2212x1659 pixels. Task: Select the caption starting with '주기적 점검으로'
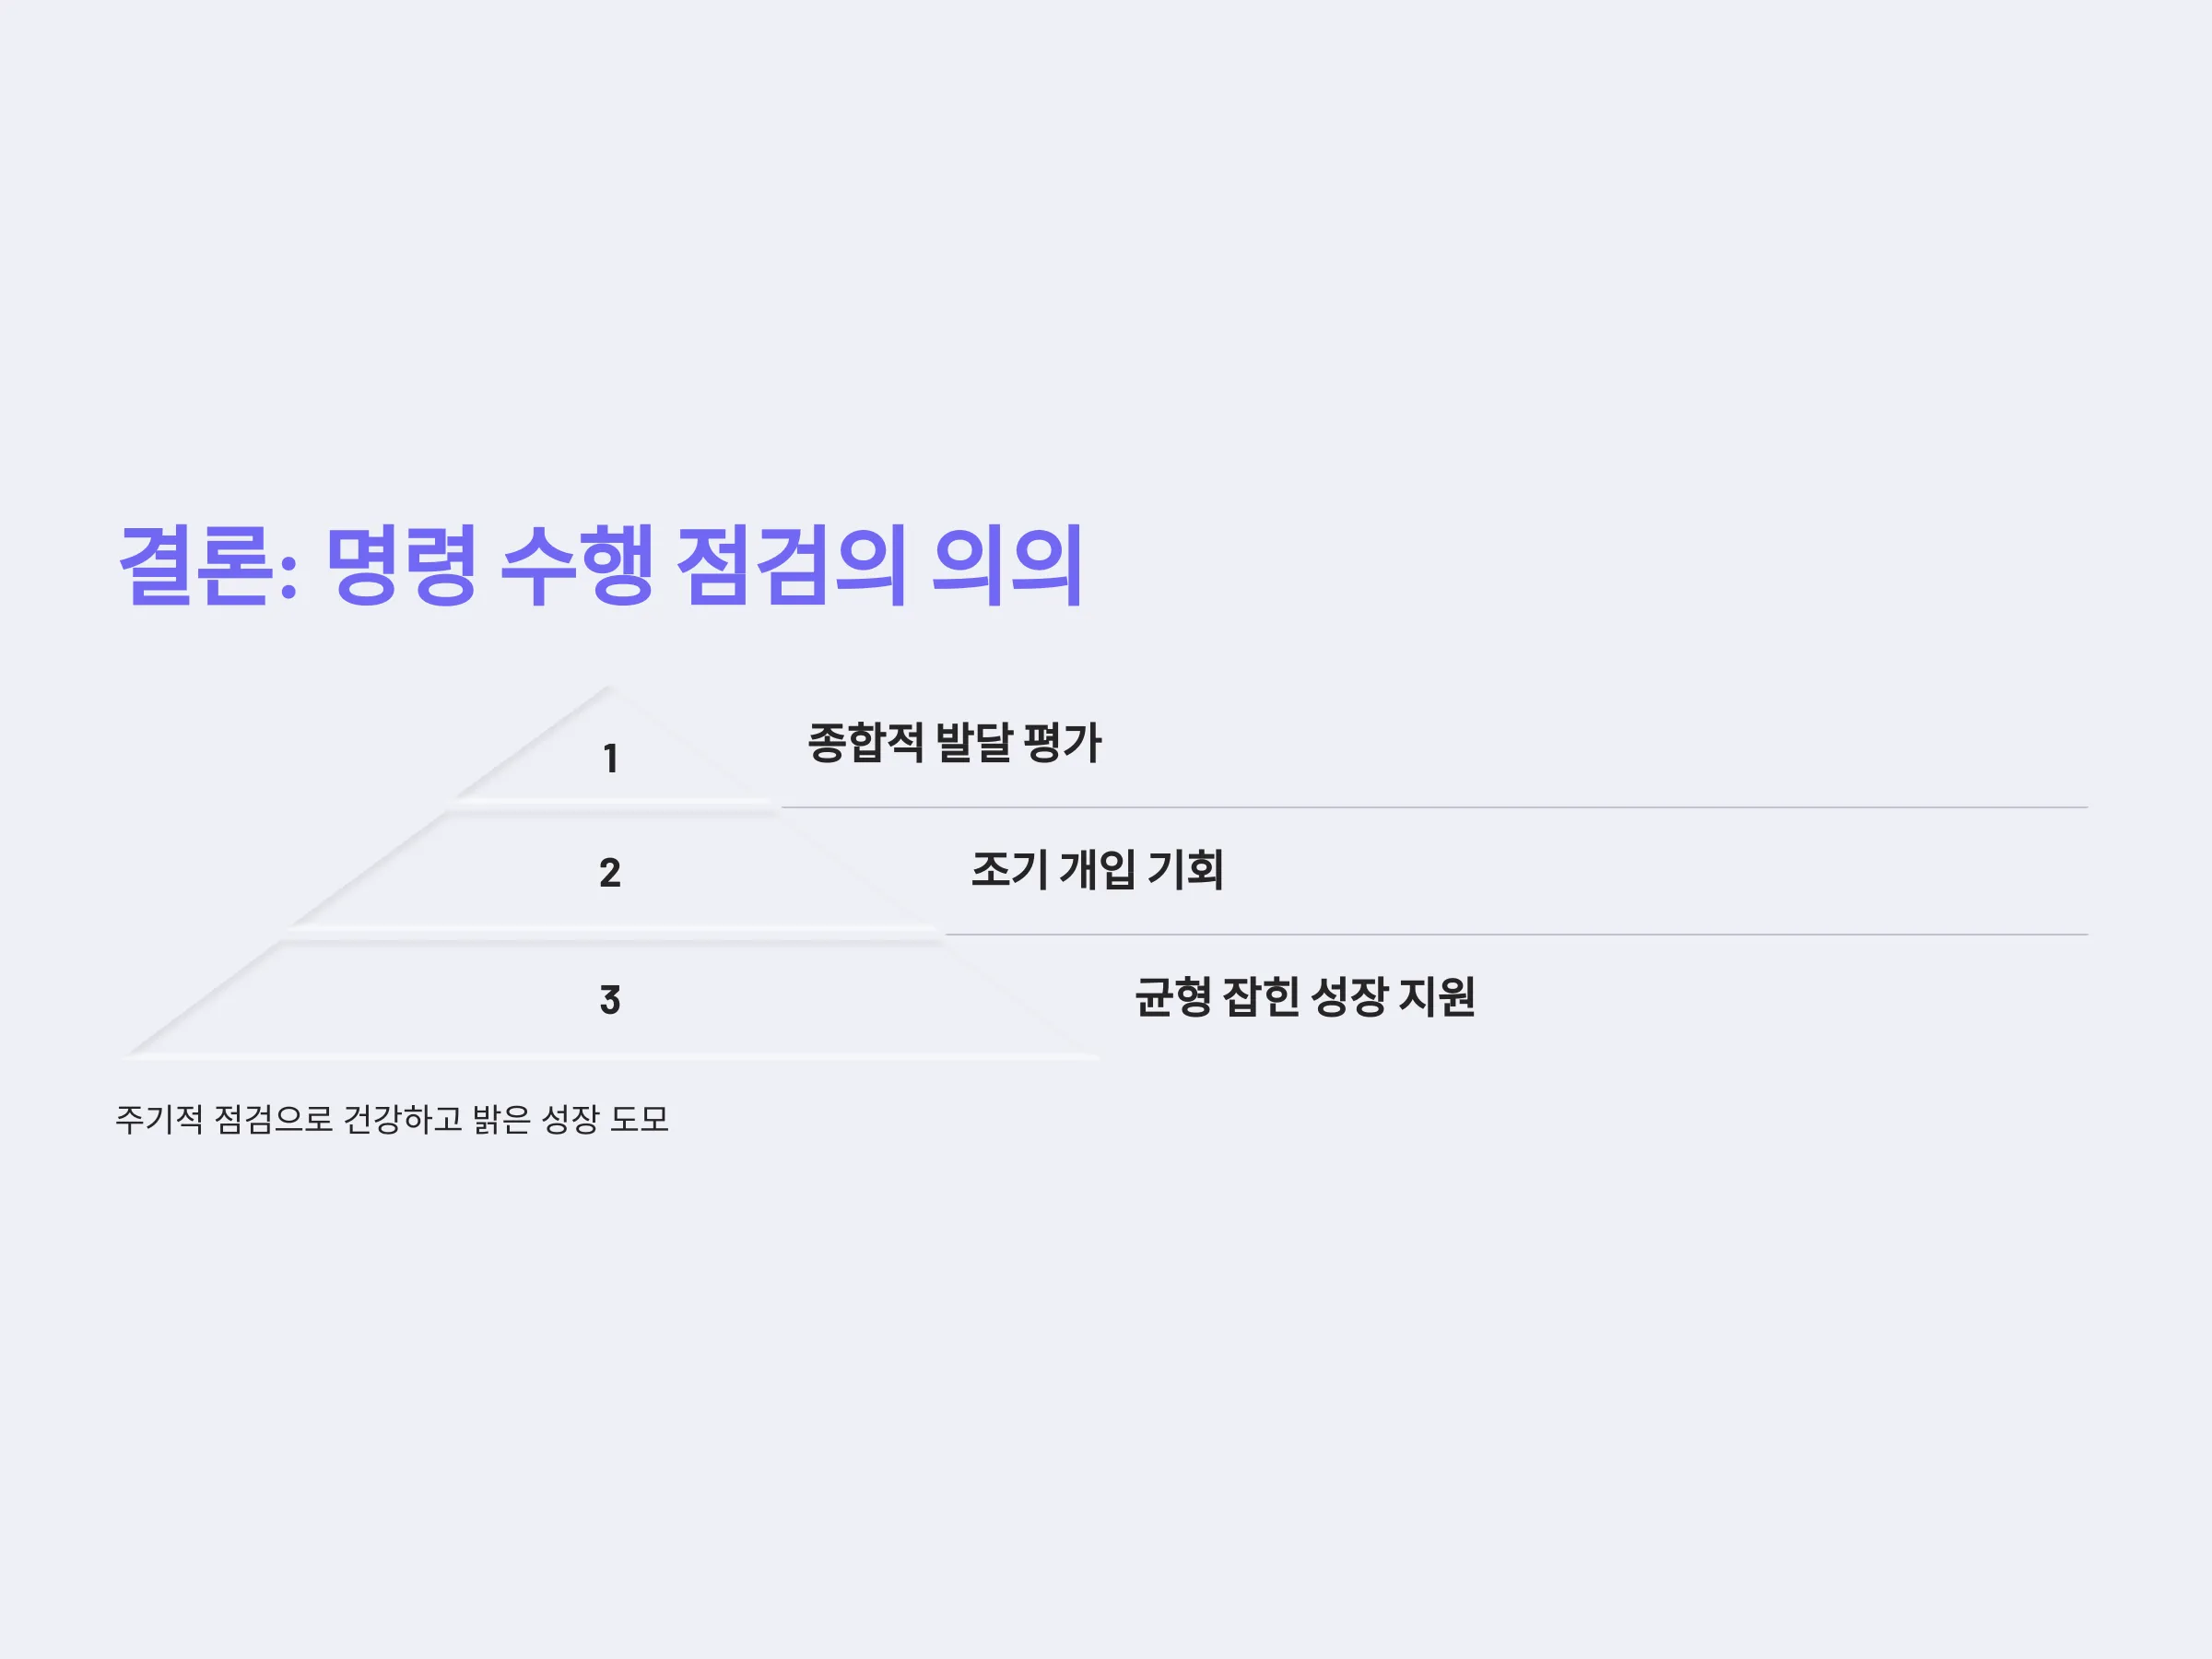392,1119
